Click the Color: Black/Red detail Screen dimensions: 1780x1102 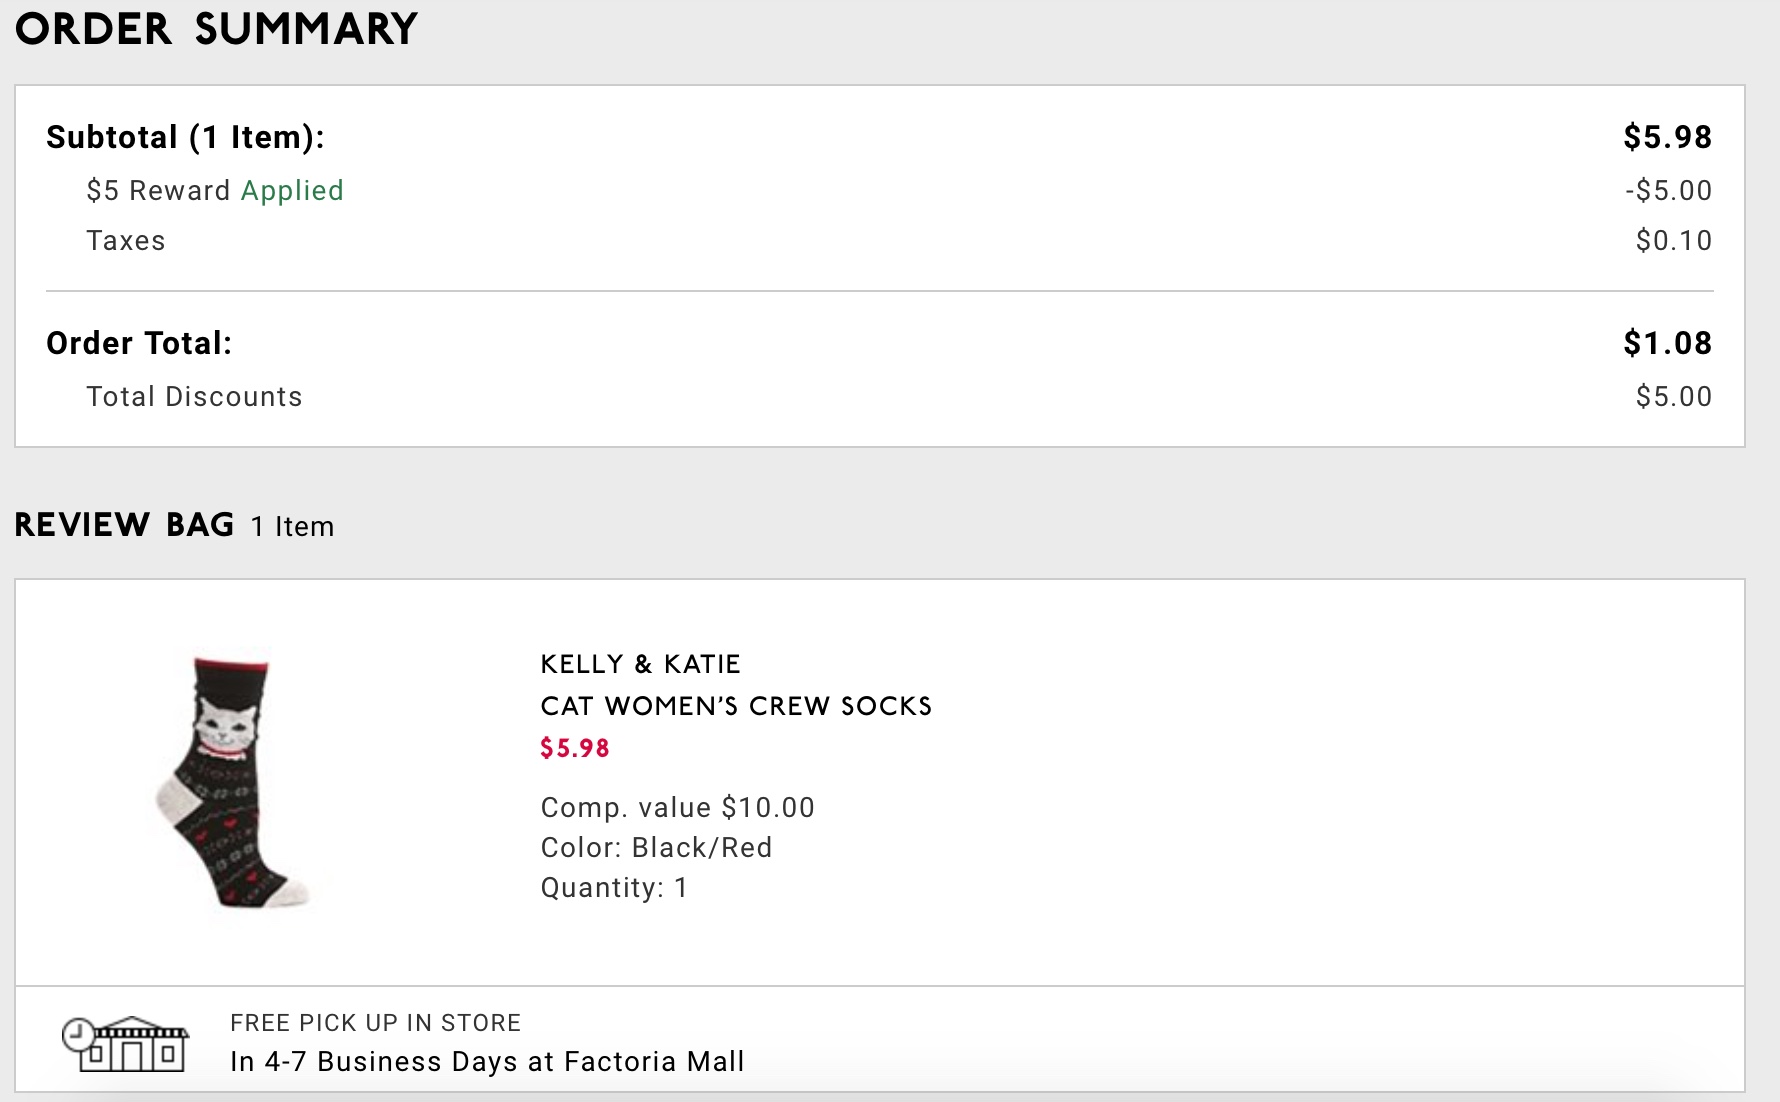(657, 847)
